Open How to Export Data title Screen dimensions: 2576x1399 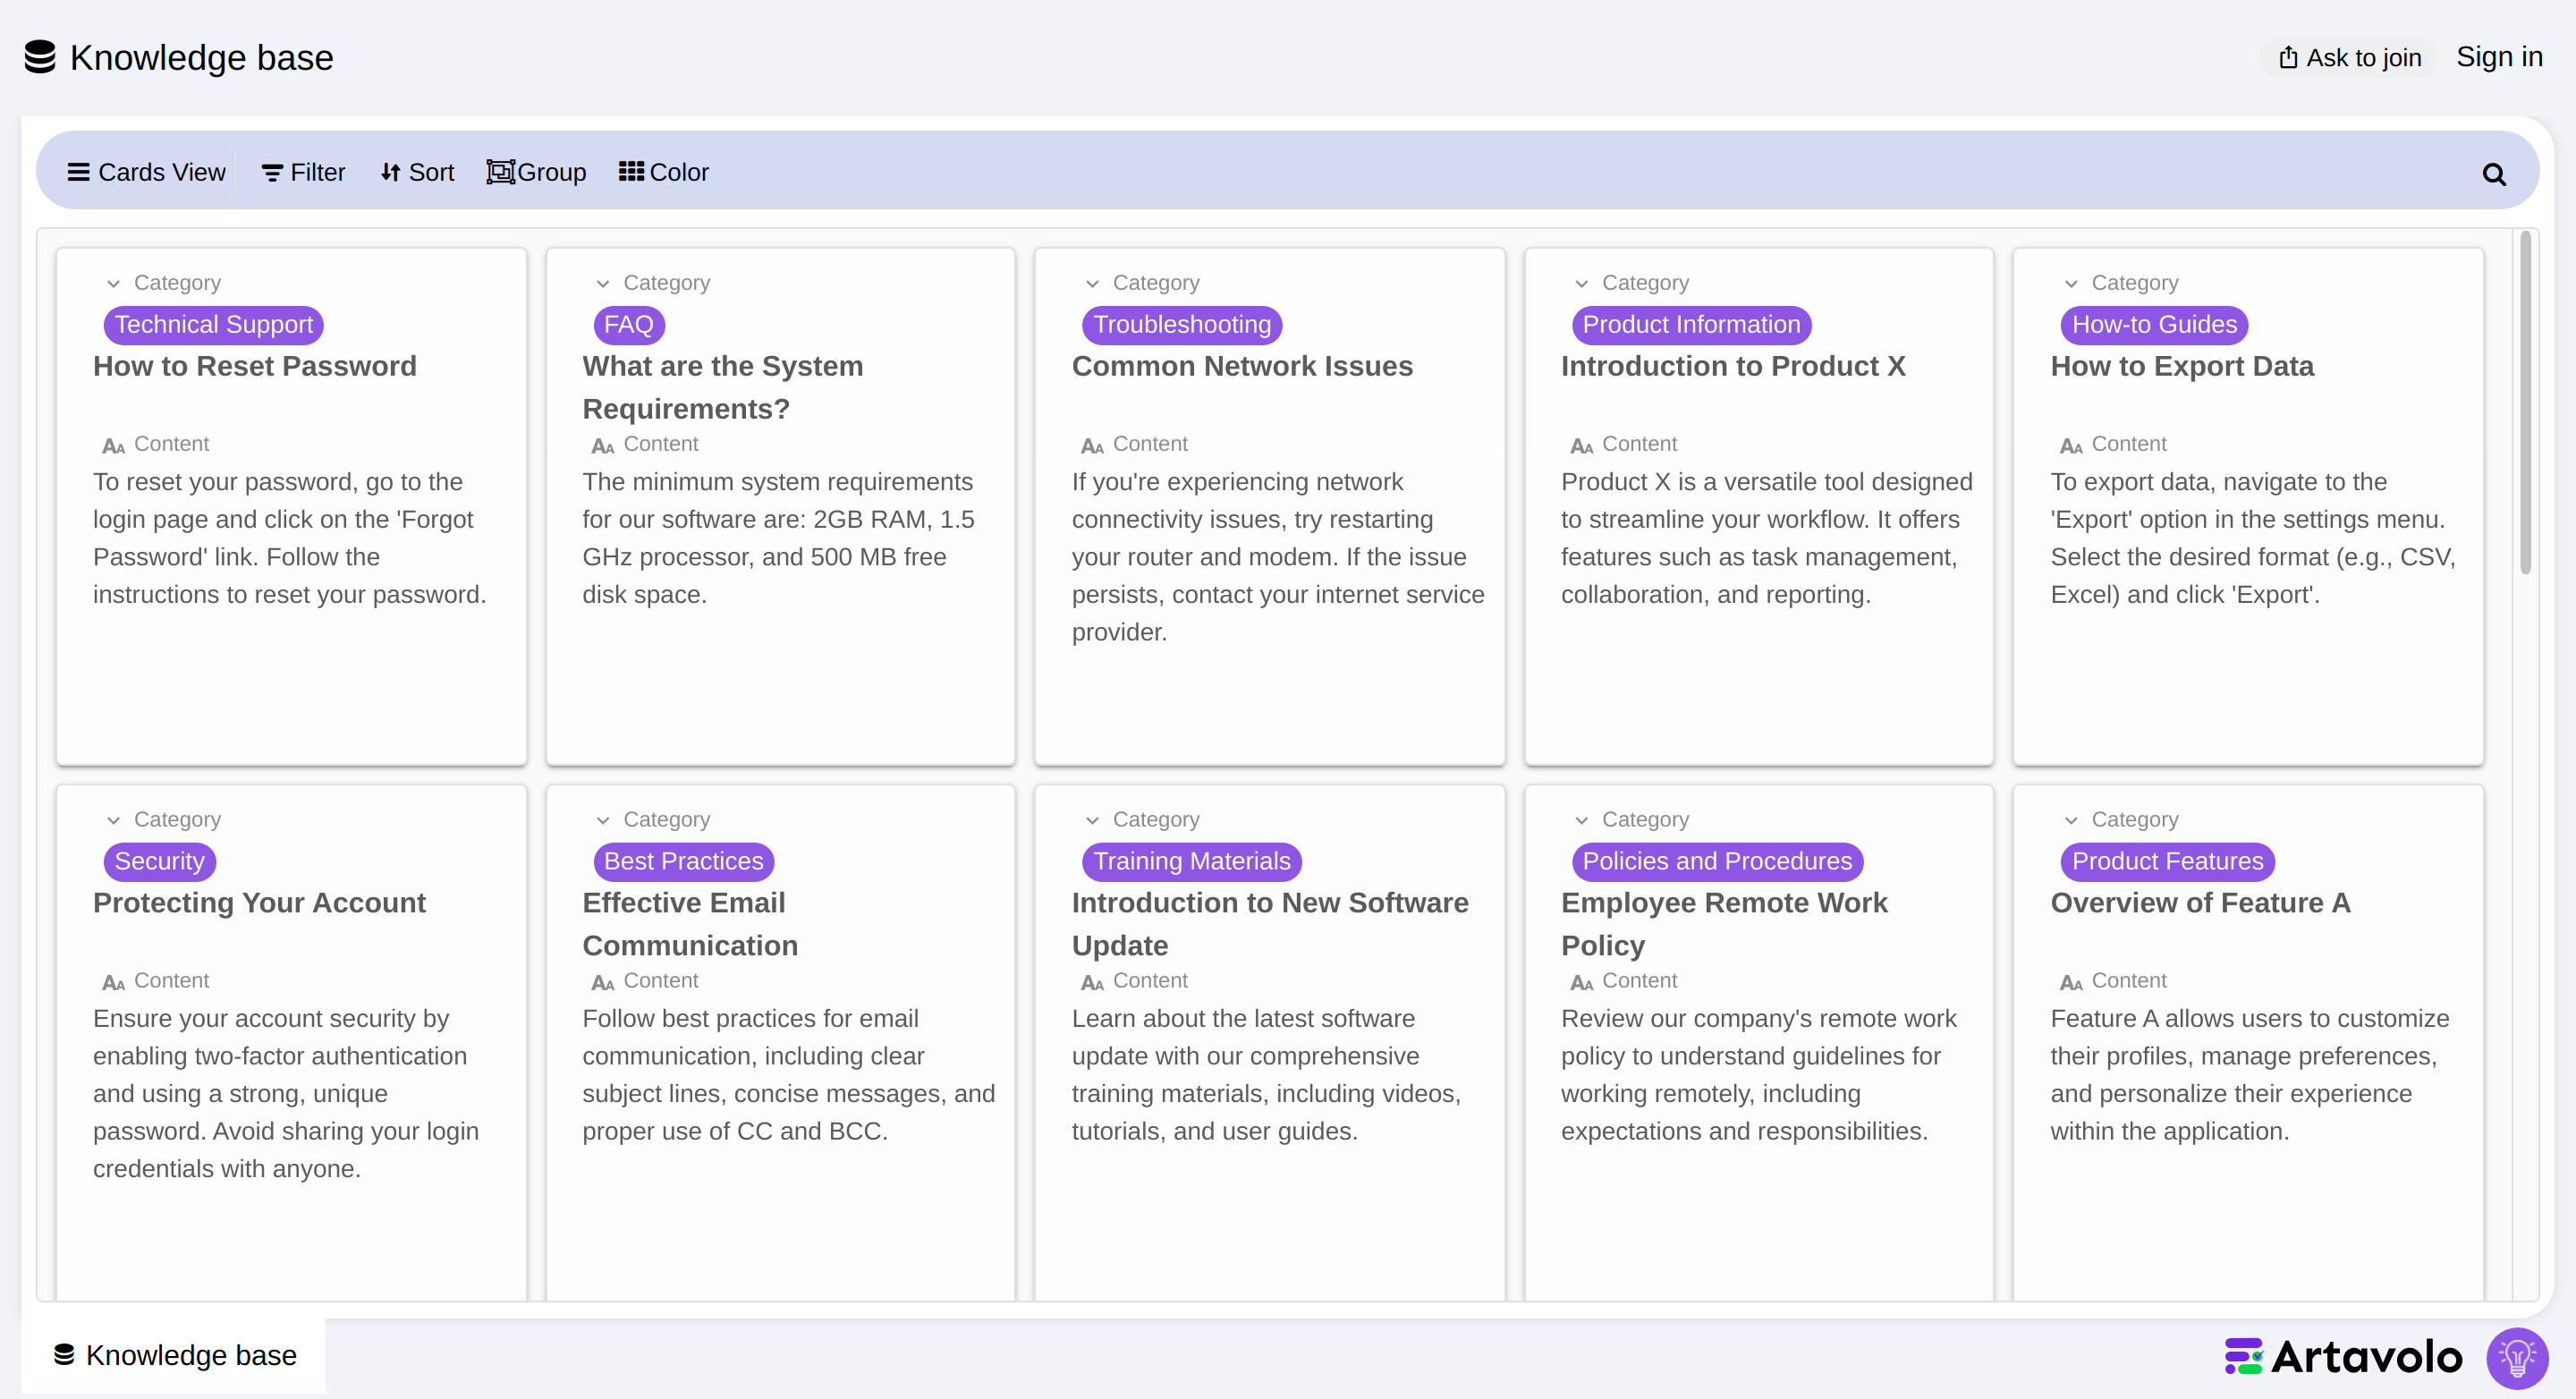(2182, 366)
